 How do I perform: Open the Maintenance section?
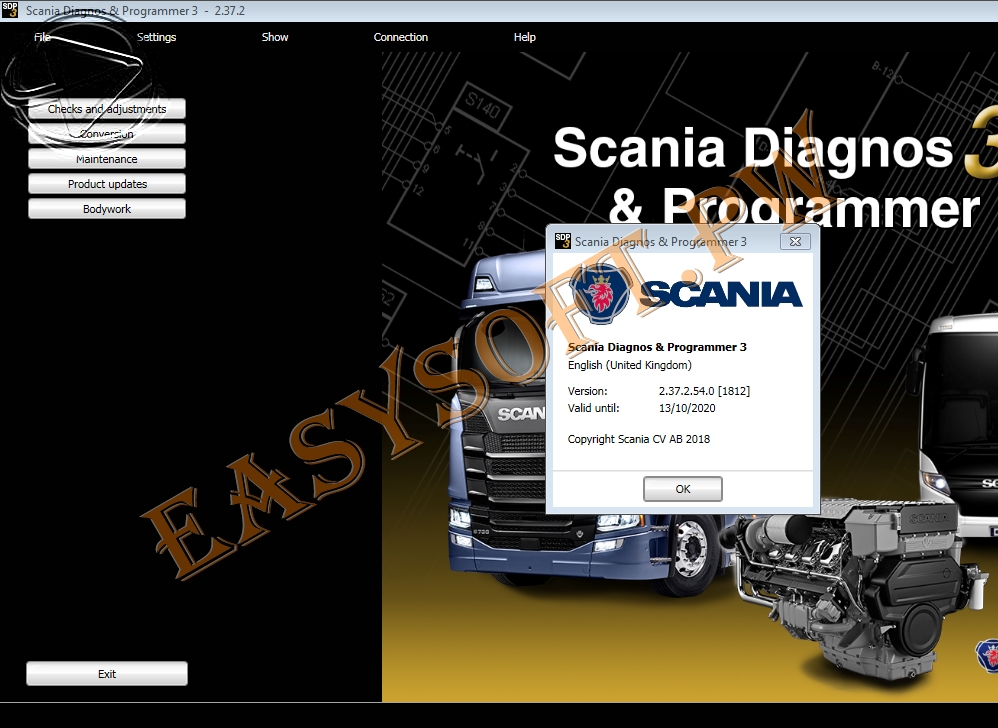[x=107, y=158]
